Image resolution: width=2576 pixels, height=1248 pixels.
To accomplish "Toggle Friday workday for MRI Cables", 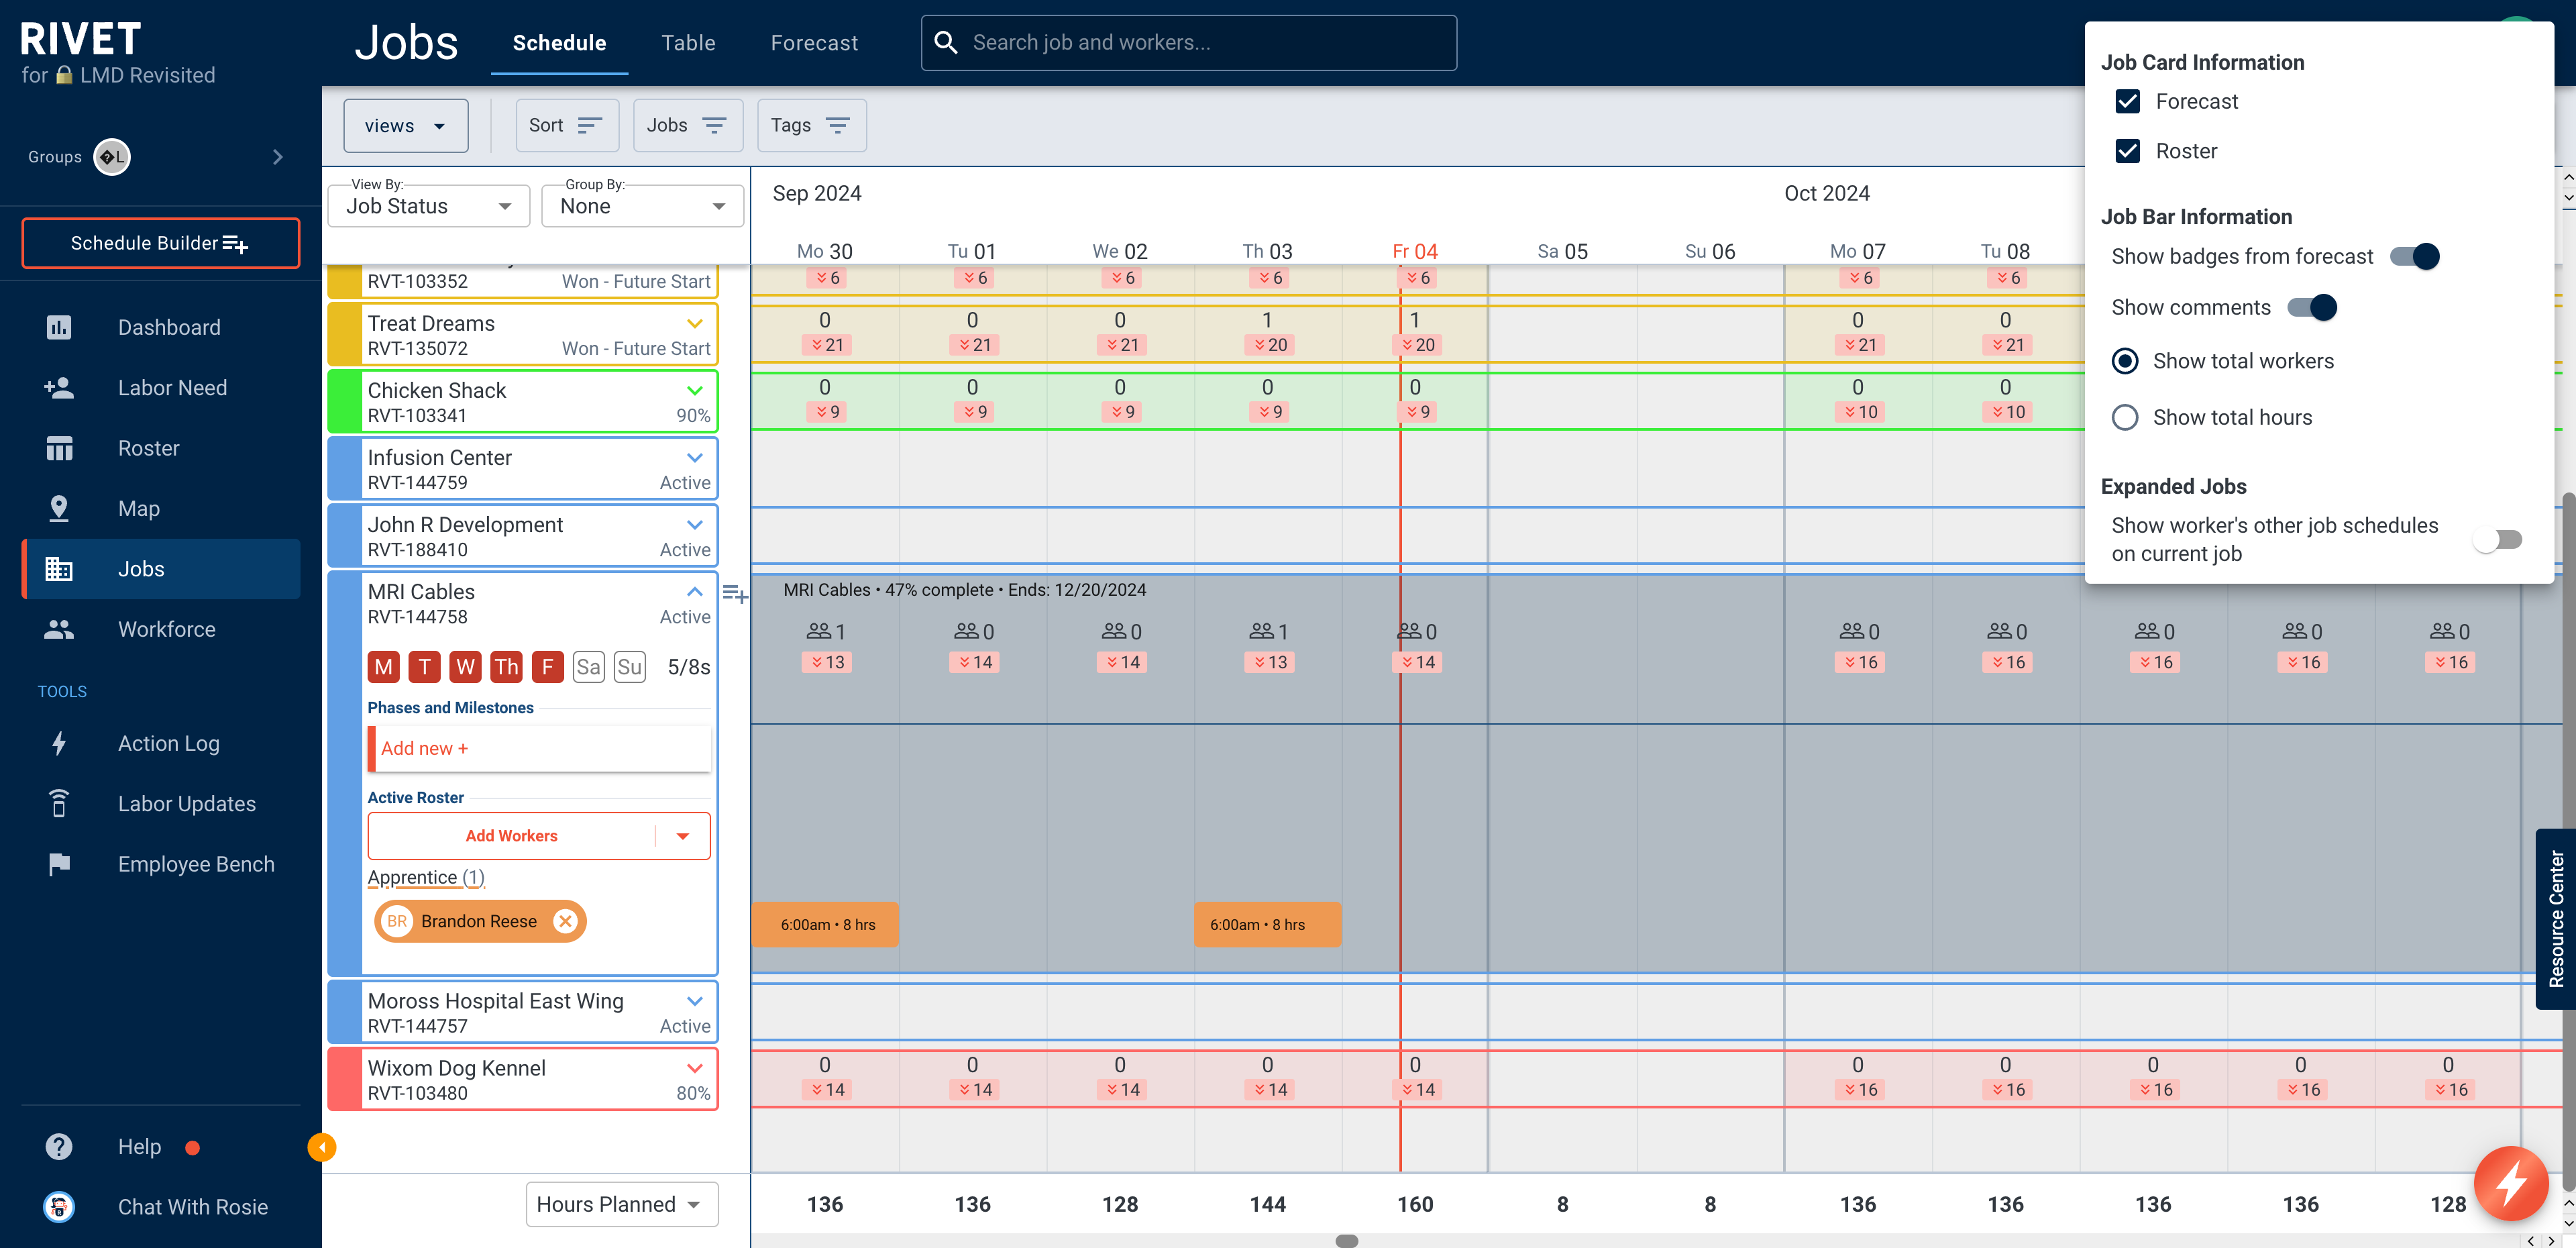I will pyautogui.click(x=547, y=667).
